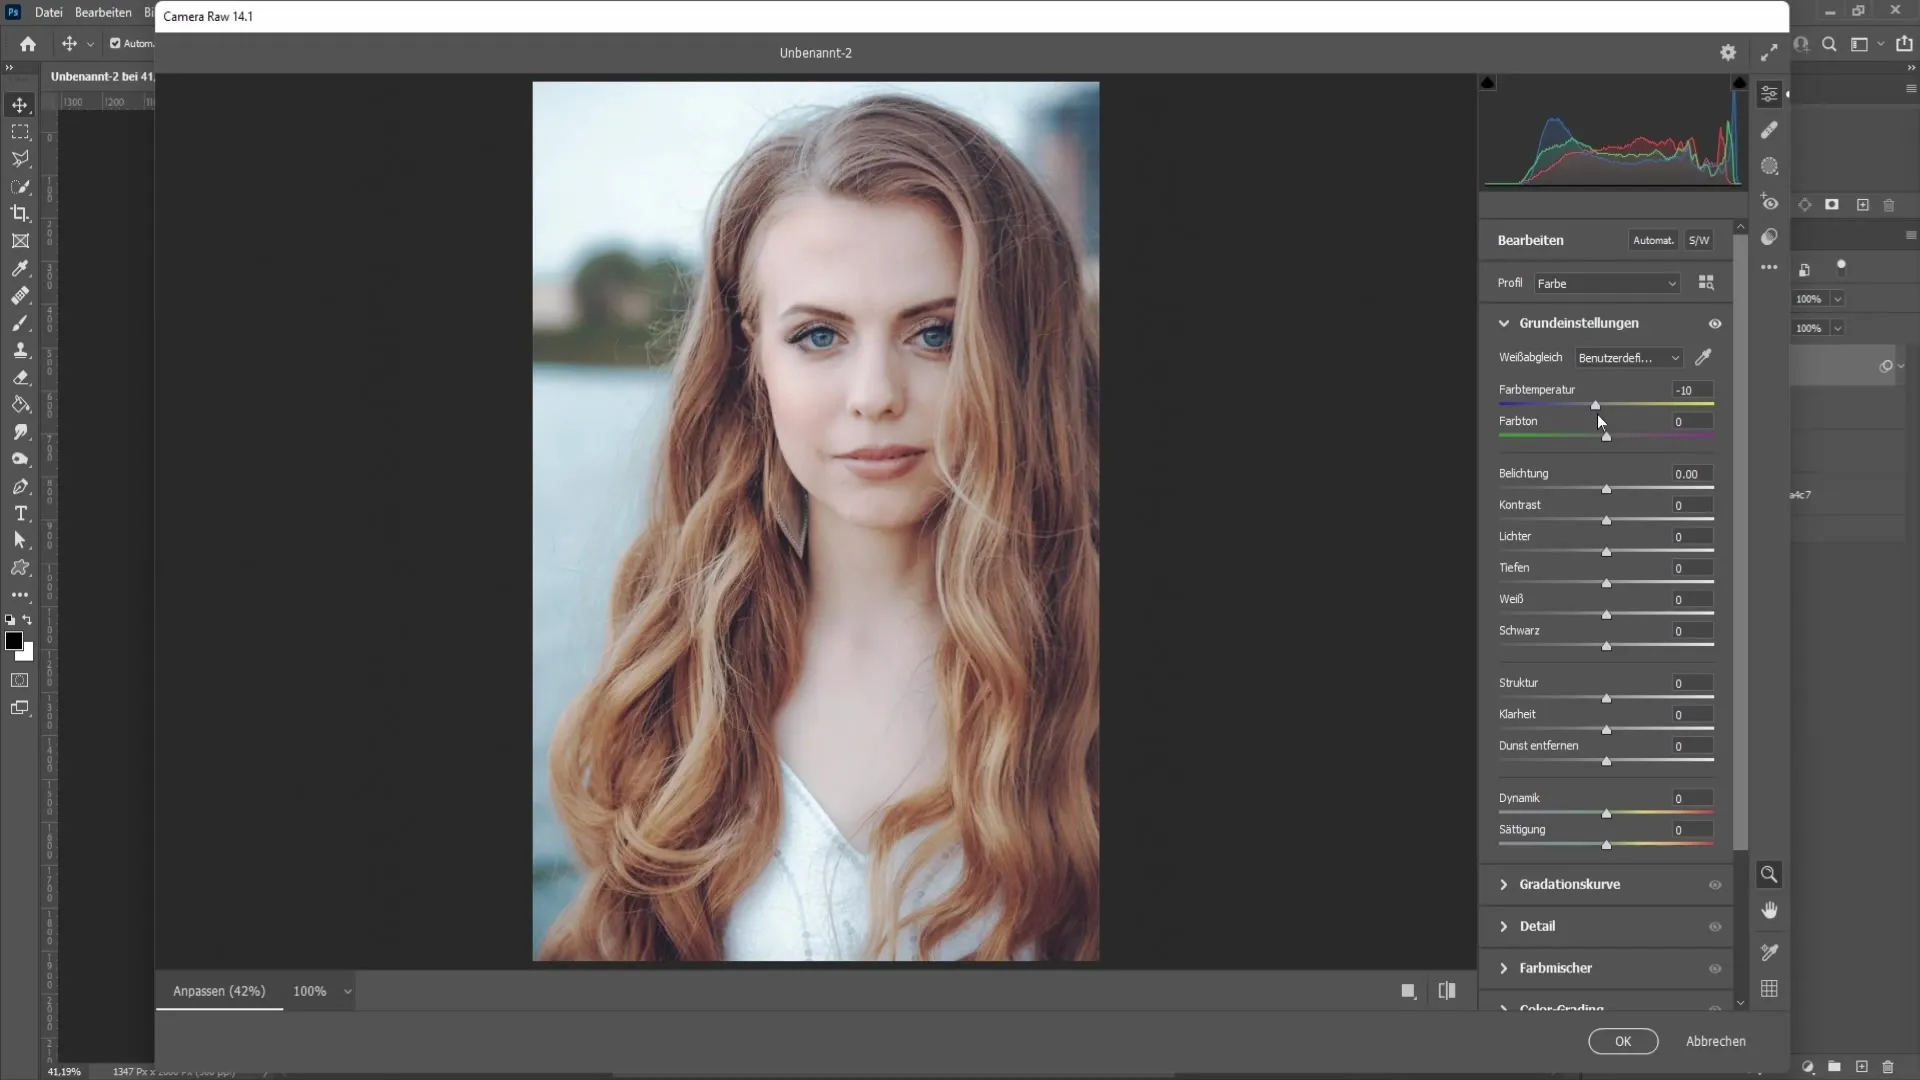Viewport: 1920px width, 1080px height.
Task: Toggle Gradationskurve visibility eye
Action: (x=1715, y=885)
